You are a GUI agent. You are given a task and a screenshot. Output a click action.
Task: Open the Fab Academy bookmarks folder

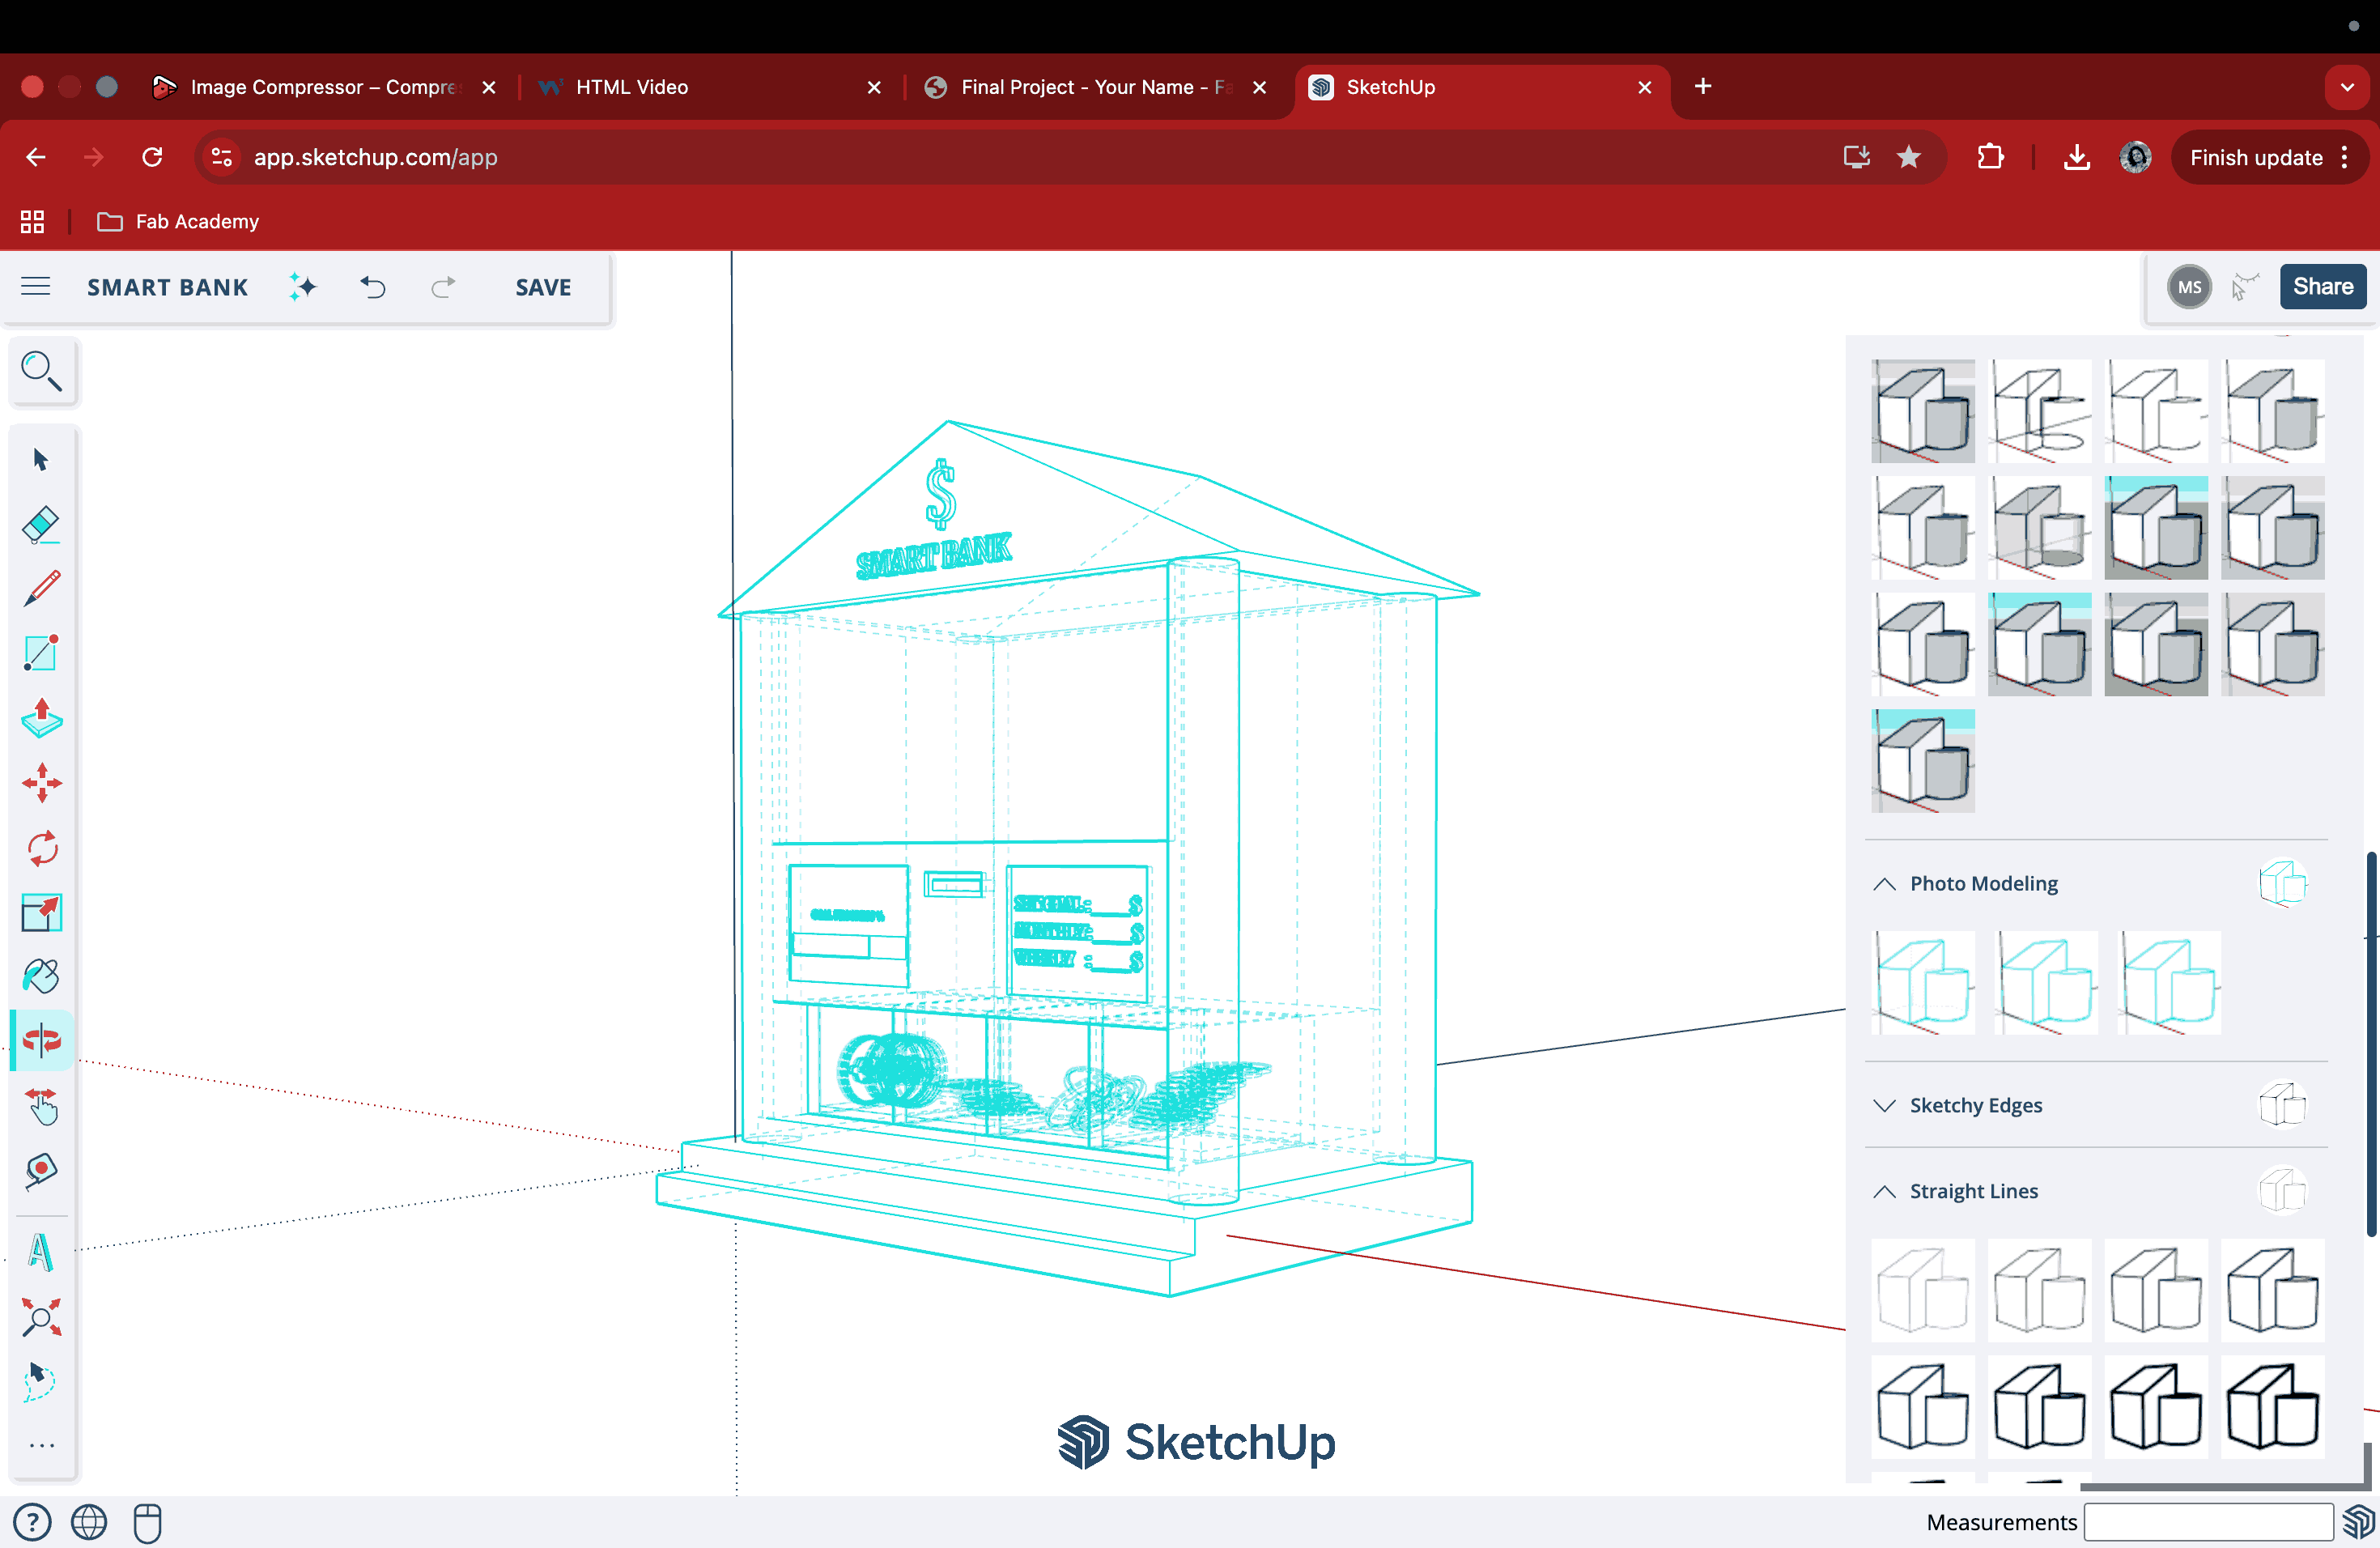coord(179,222)
